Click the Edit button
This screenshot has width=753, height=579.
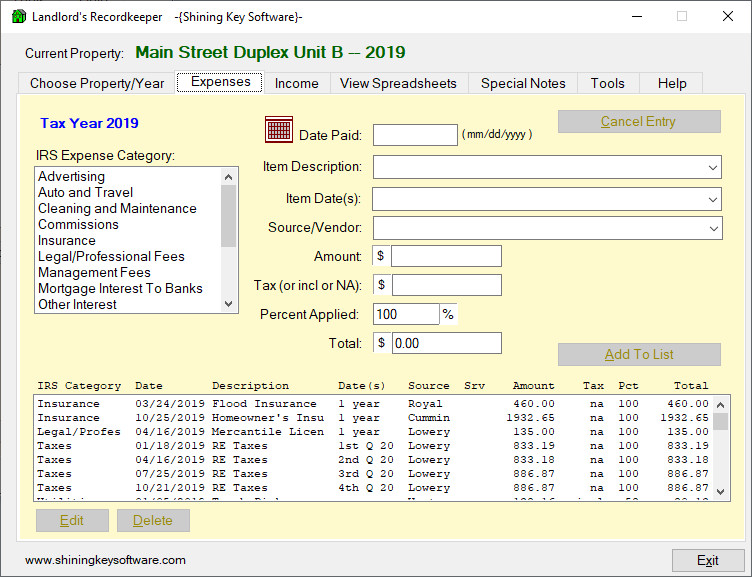click(x=72, y=520)
